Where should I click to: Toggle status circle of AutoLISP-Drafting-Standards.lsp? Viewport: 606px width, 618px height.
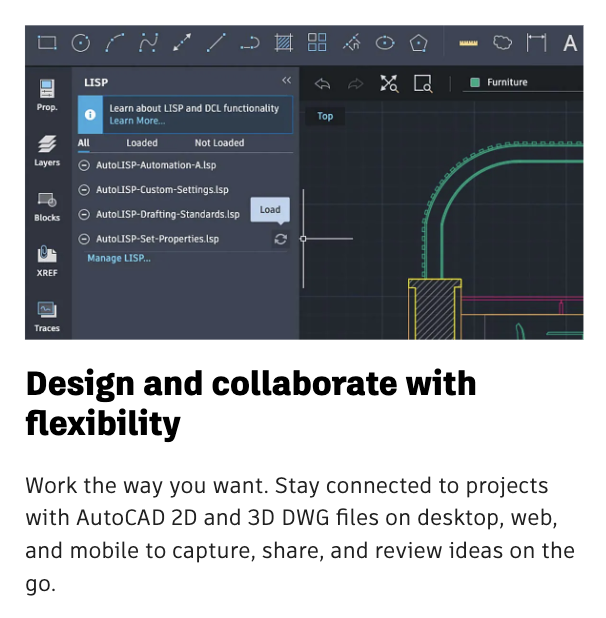[x=84, y=214]
